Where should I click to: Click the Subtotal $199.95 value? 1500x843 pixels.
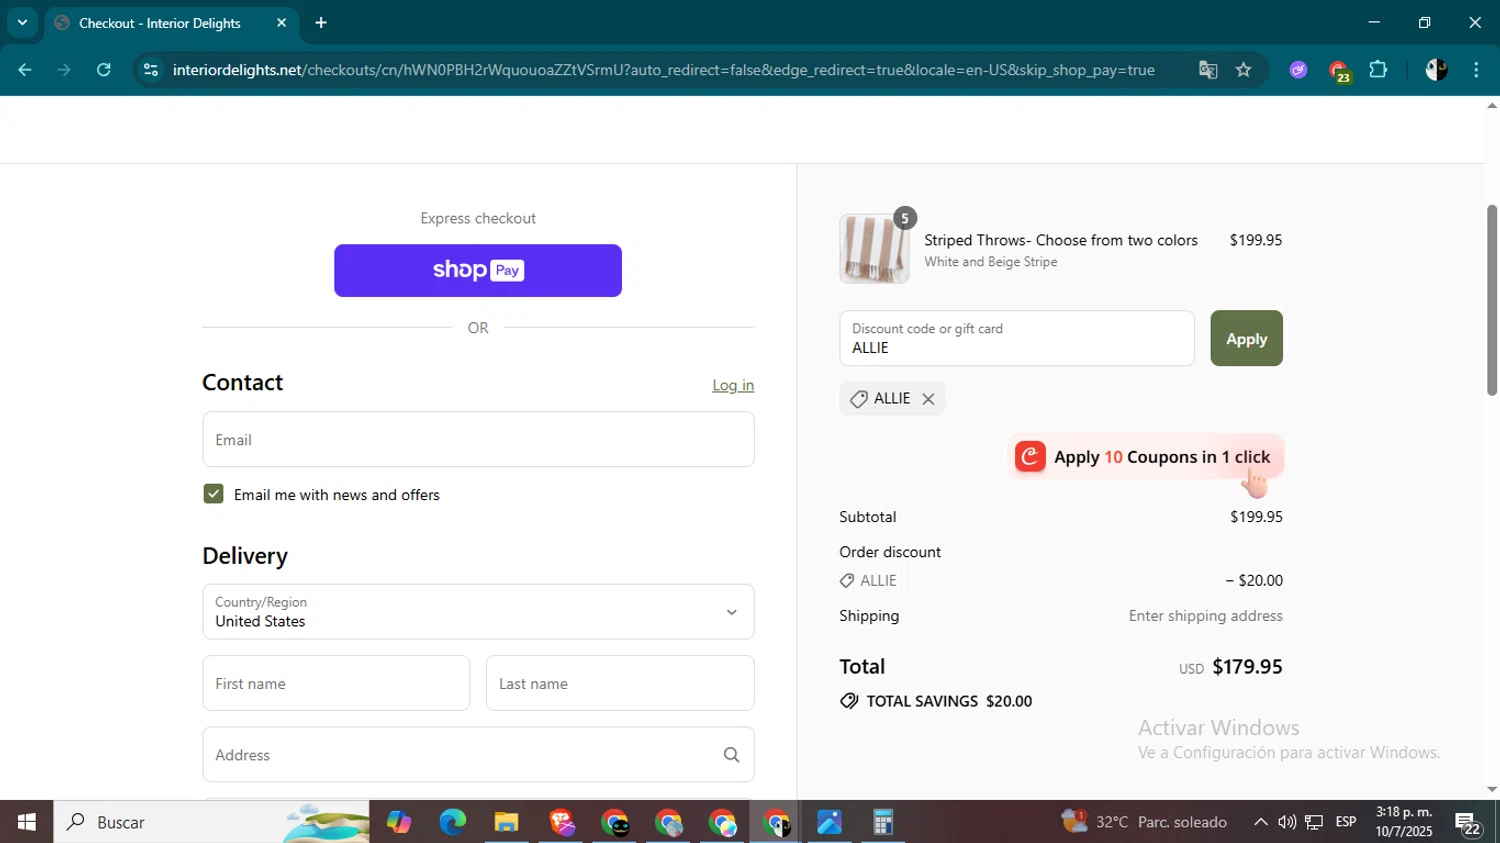[x=1256, y=517]
